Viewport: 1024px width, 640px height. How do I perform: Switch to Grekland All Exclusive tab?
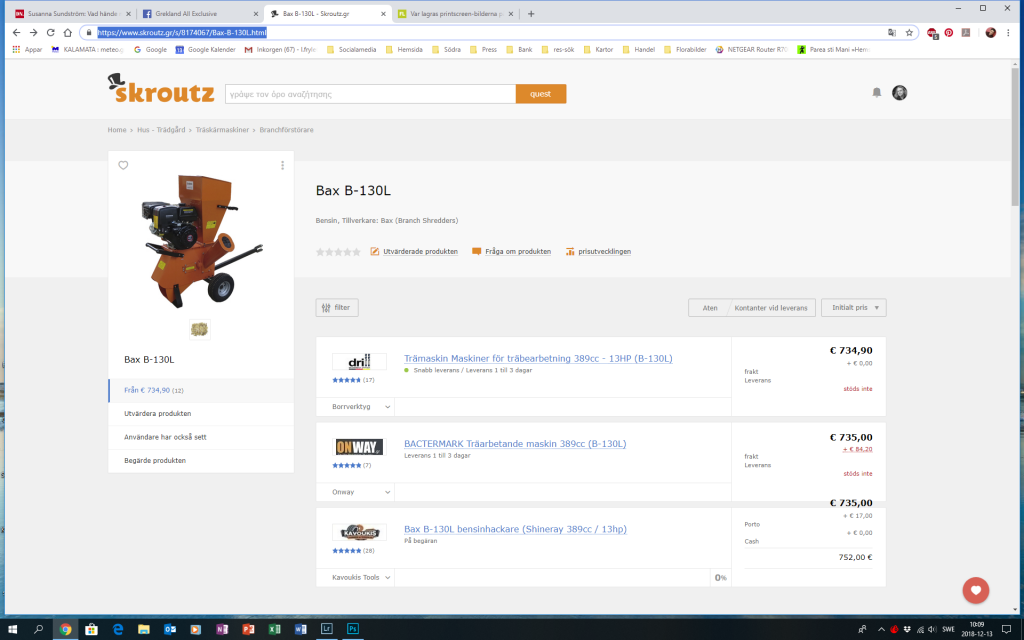(x=200, y=14)
